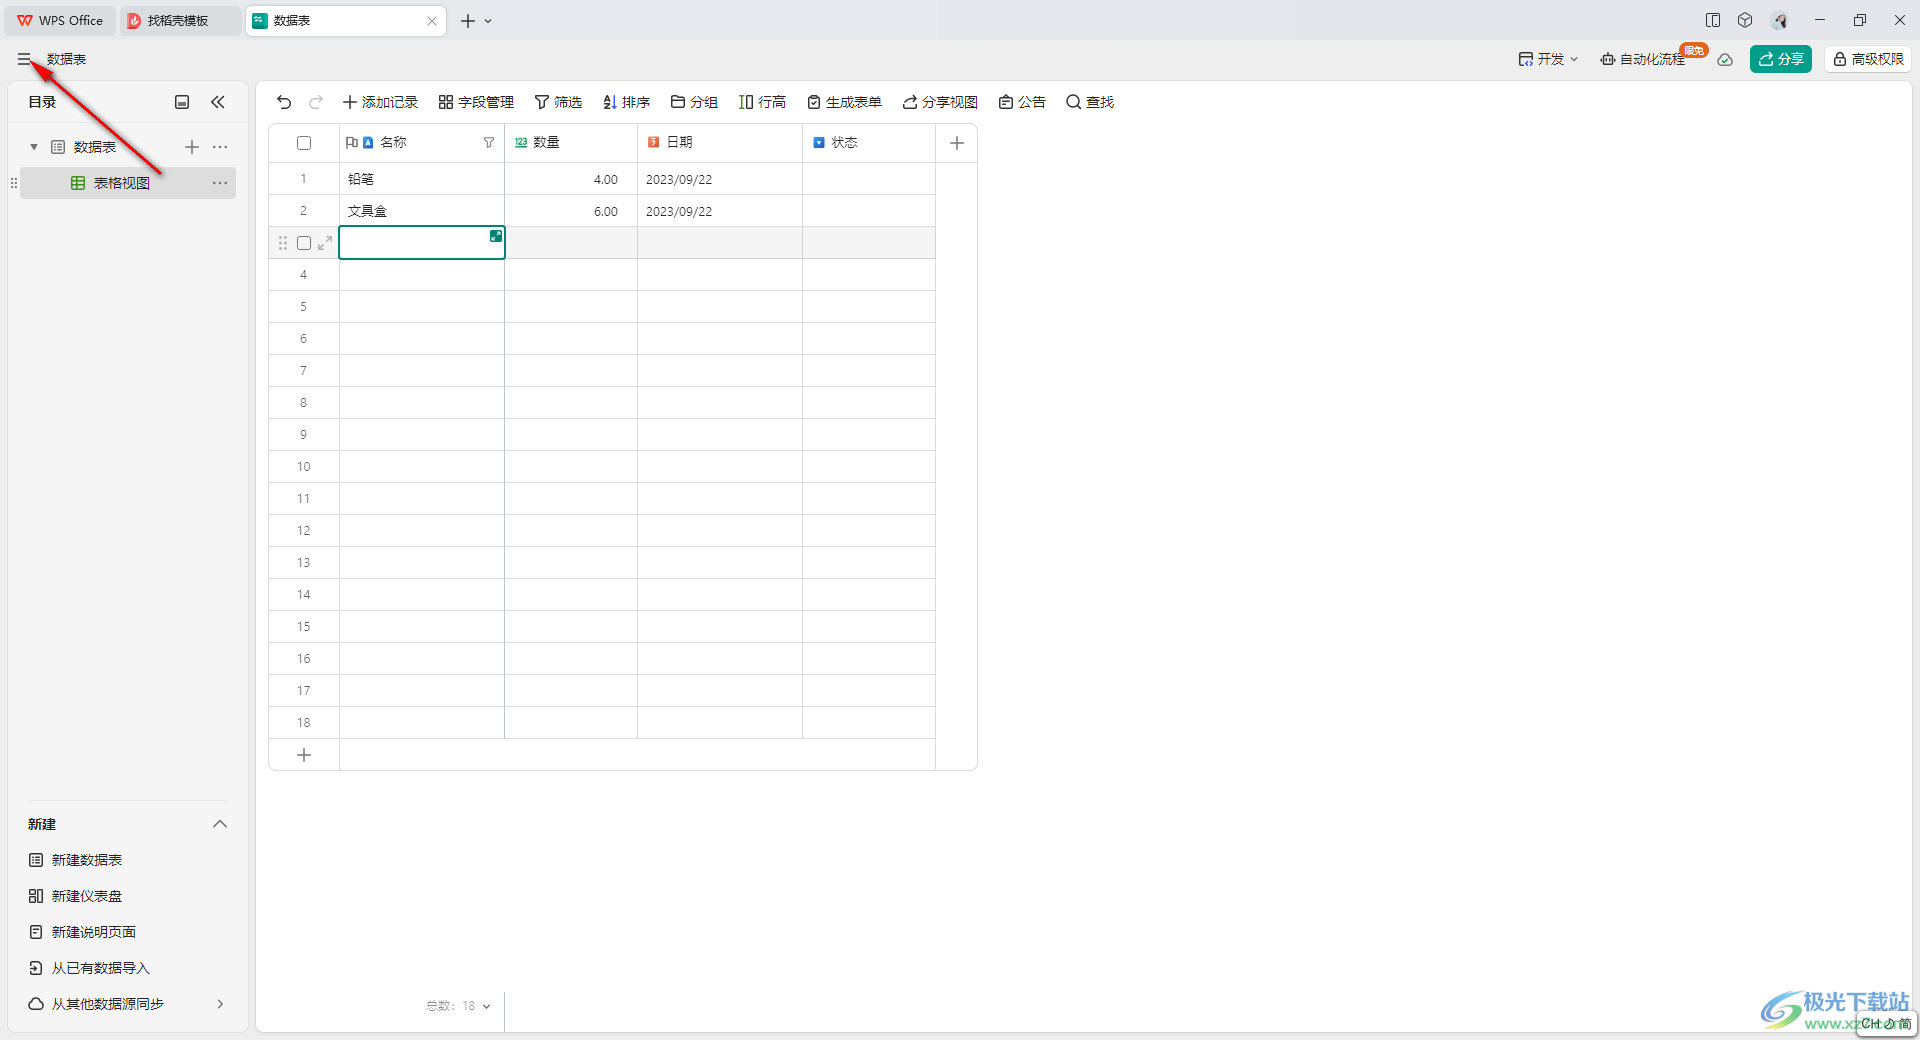Open 字段管理 field management
Screen dimensions: 1920x1040
(x=476, y=102)
